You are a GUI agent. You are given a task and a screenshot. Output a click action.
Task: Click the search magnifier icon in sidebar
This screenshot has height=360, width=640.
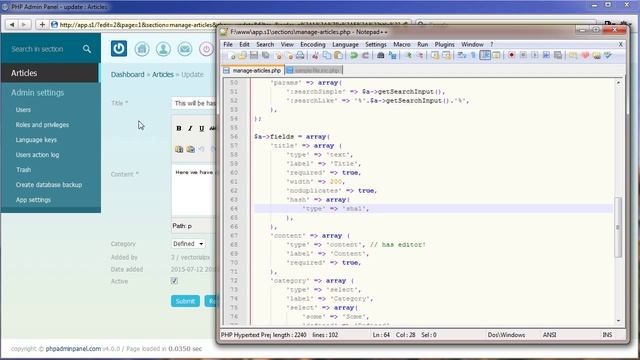tap(87, 49)
